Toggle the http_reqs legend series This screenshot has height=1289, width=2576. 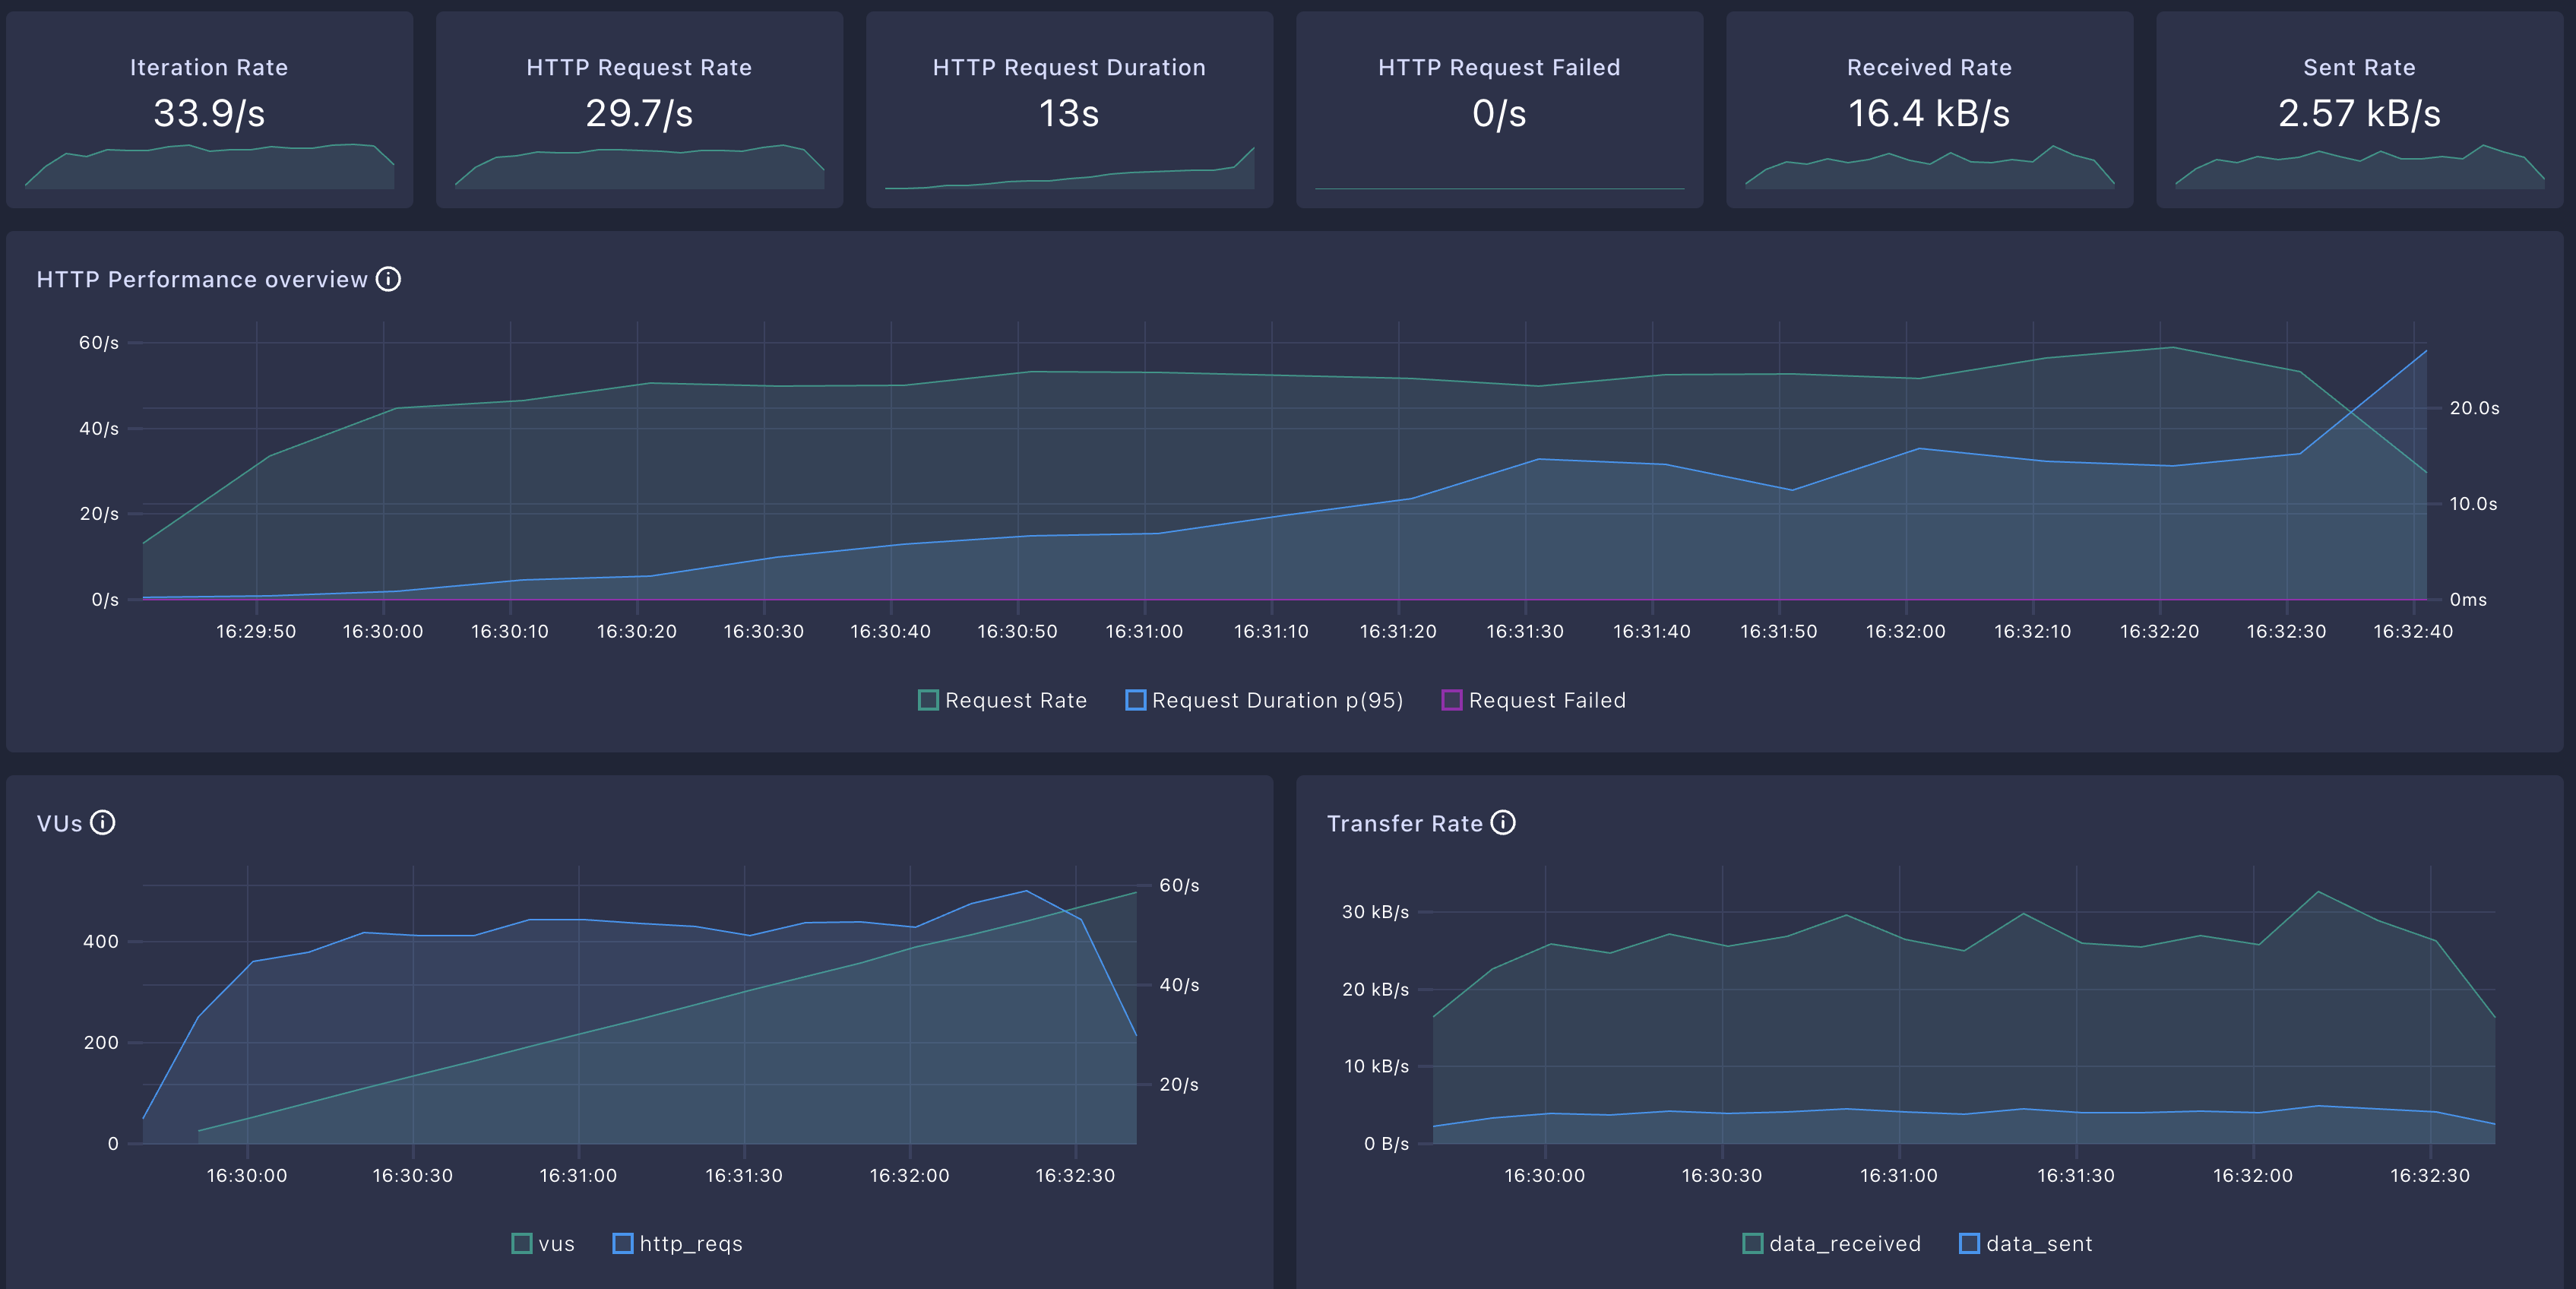point(677,1243)
